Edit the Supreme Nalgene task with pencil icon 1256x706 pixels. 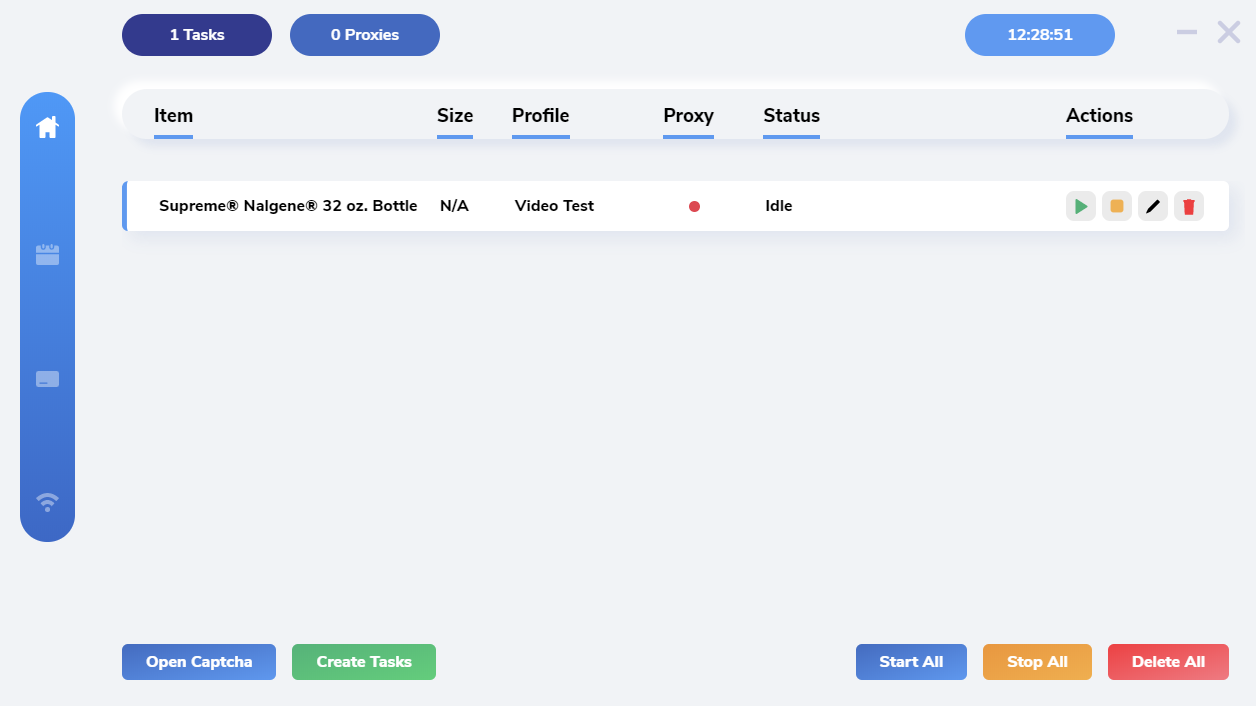[x=1153, y=206]
